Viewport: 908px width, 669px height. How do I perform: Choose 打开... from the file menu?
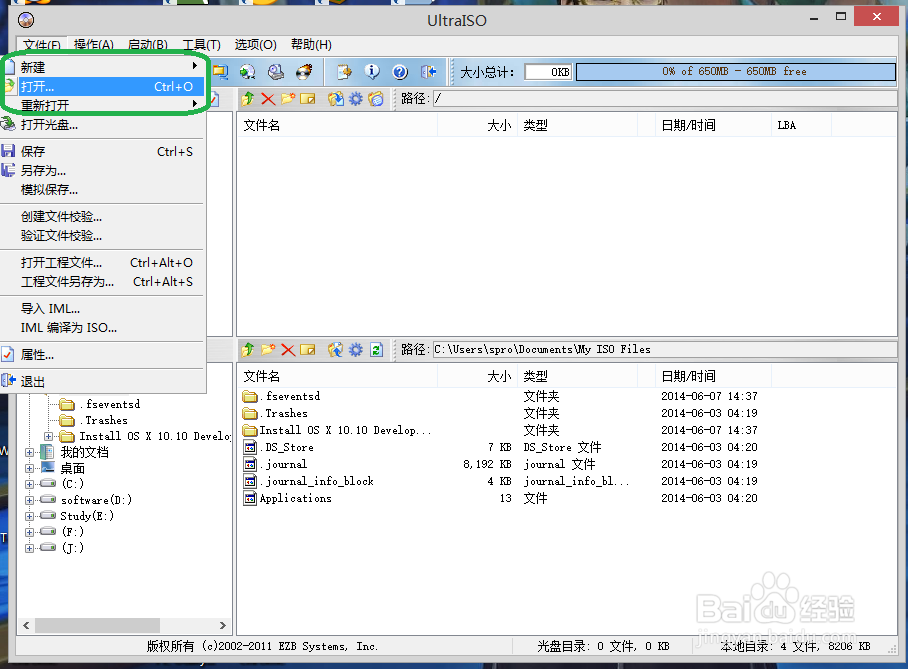[103, 86]
